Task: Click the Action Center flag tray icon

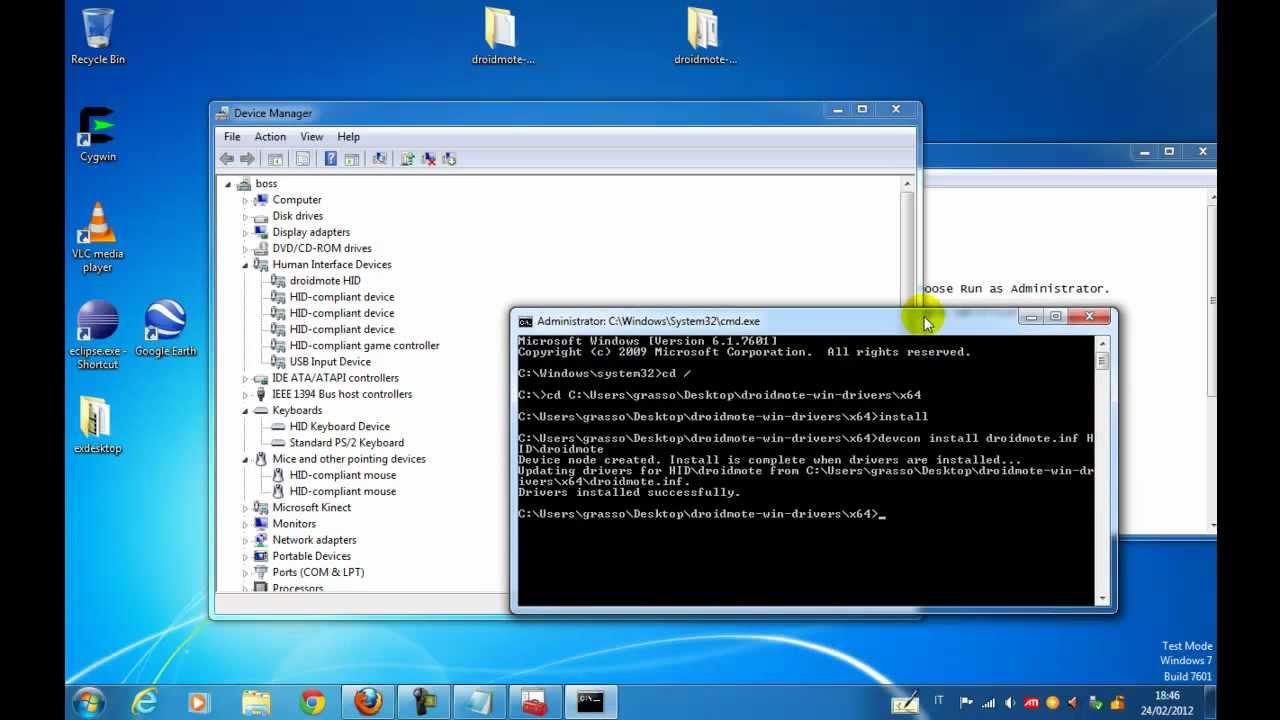Action: 966,703
